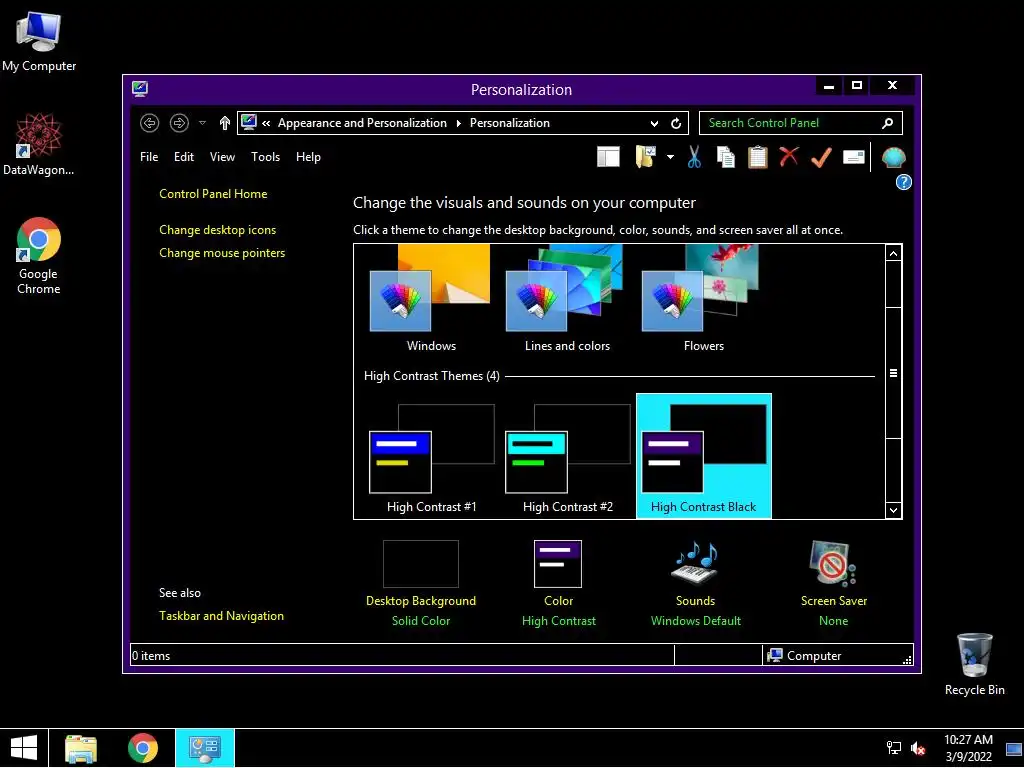Click the envelope E-mail icon

coord(854,157)
